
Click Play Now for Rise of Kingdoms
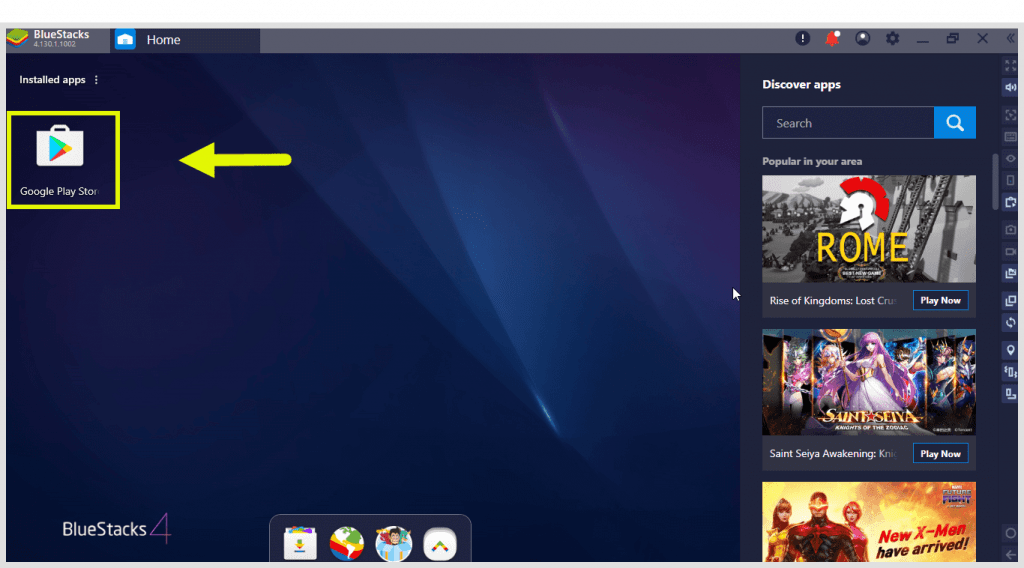tap(940, 300)
